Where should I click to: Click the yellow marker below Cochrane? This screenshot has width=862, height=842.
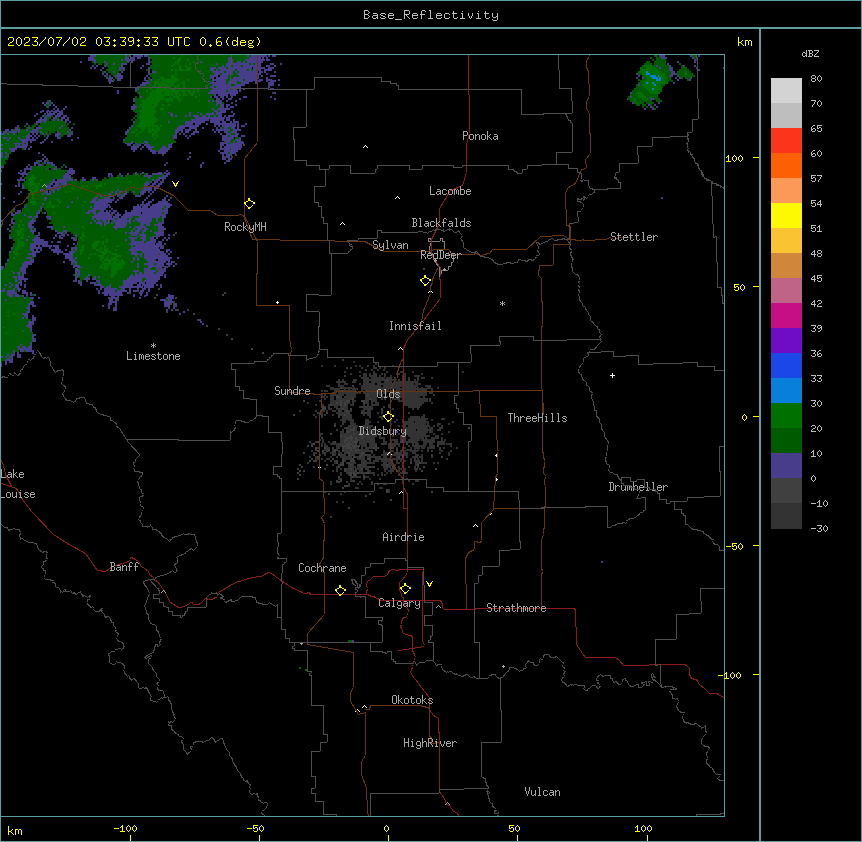point(340,590)
